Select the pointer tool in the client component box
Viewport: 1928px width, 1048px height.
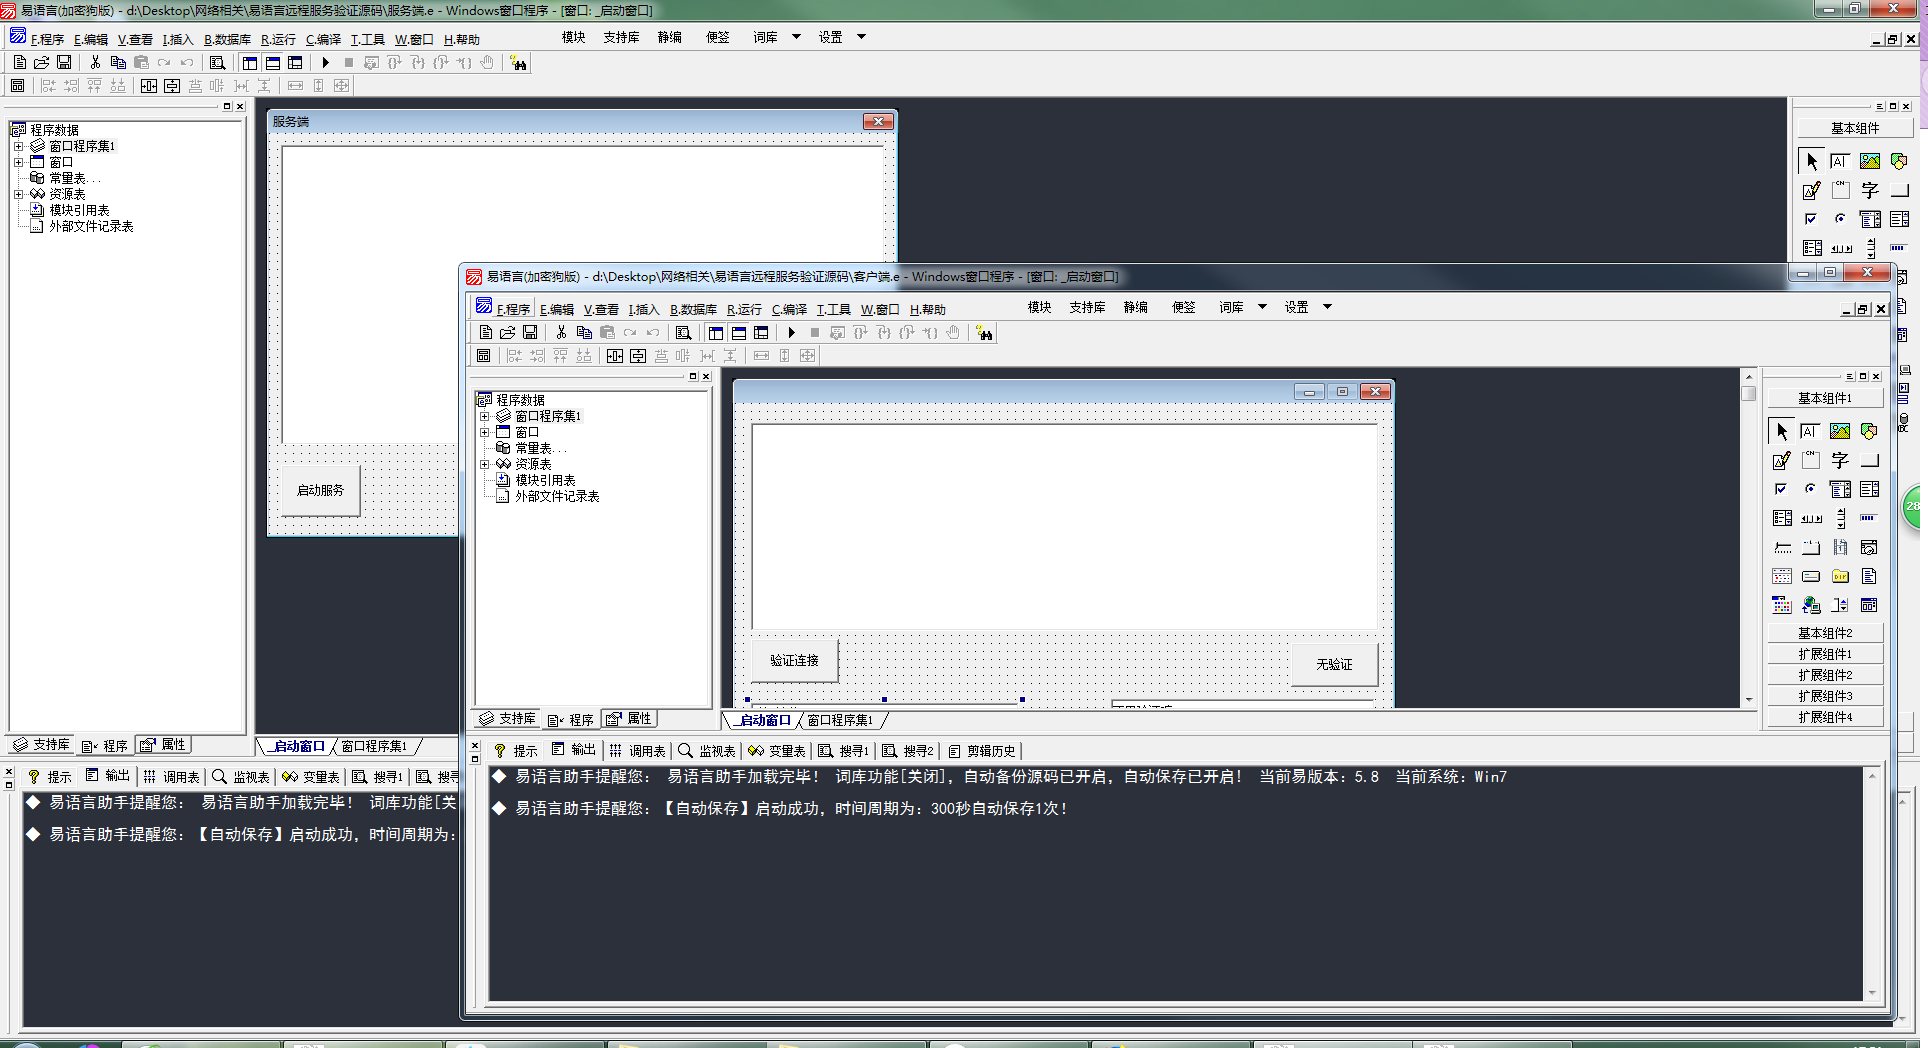(1781, 431)
